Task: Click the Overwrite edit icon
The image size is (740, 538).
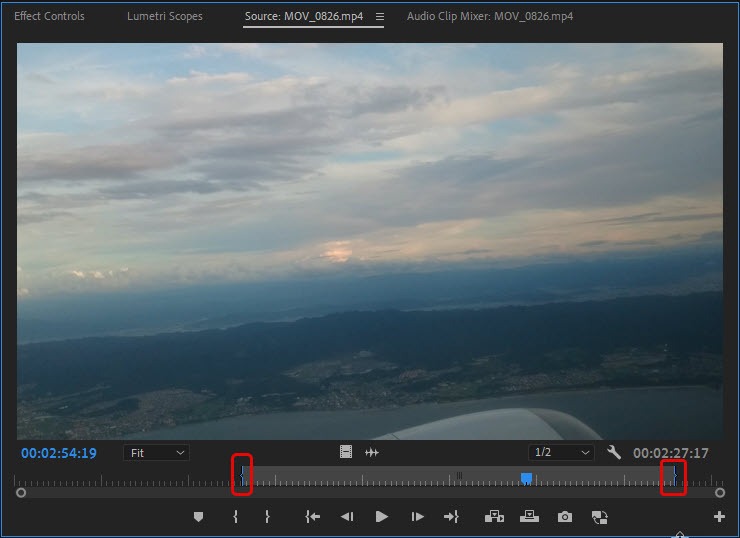Action: click(x=529, y=517)
